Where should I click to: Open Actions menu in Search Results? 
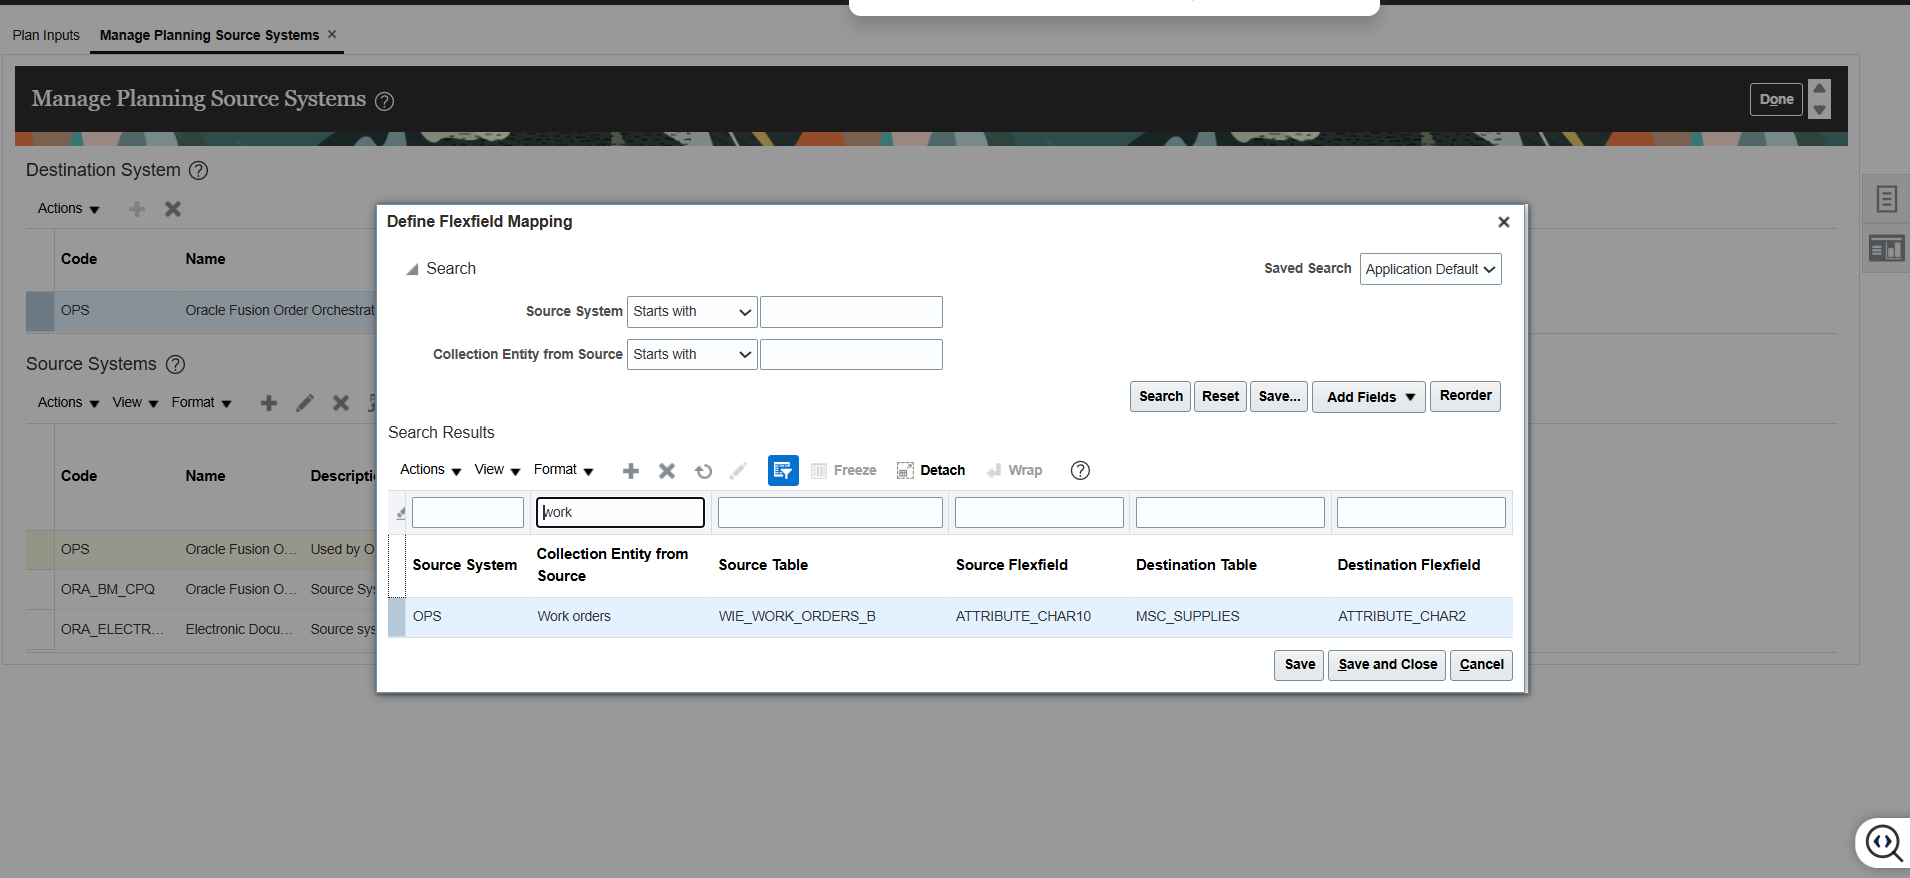(430, 470)
